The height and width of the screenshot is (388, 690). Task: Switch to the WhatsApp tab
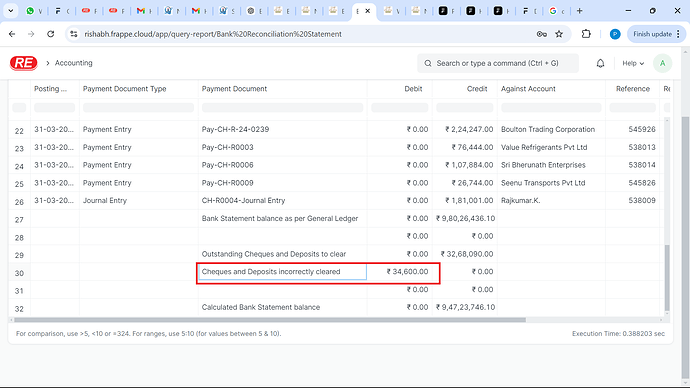33,11
